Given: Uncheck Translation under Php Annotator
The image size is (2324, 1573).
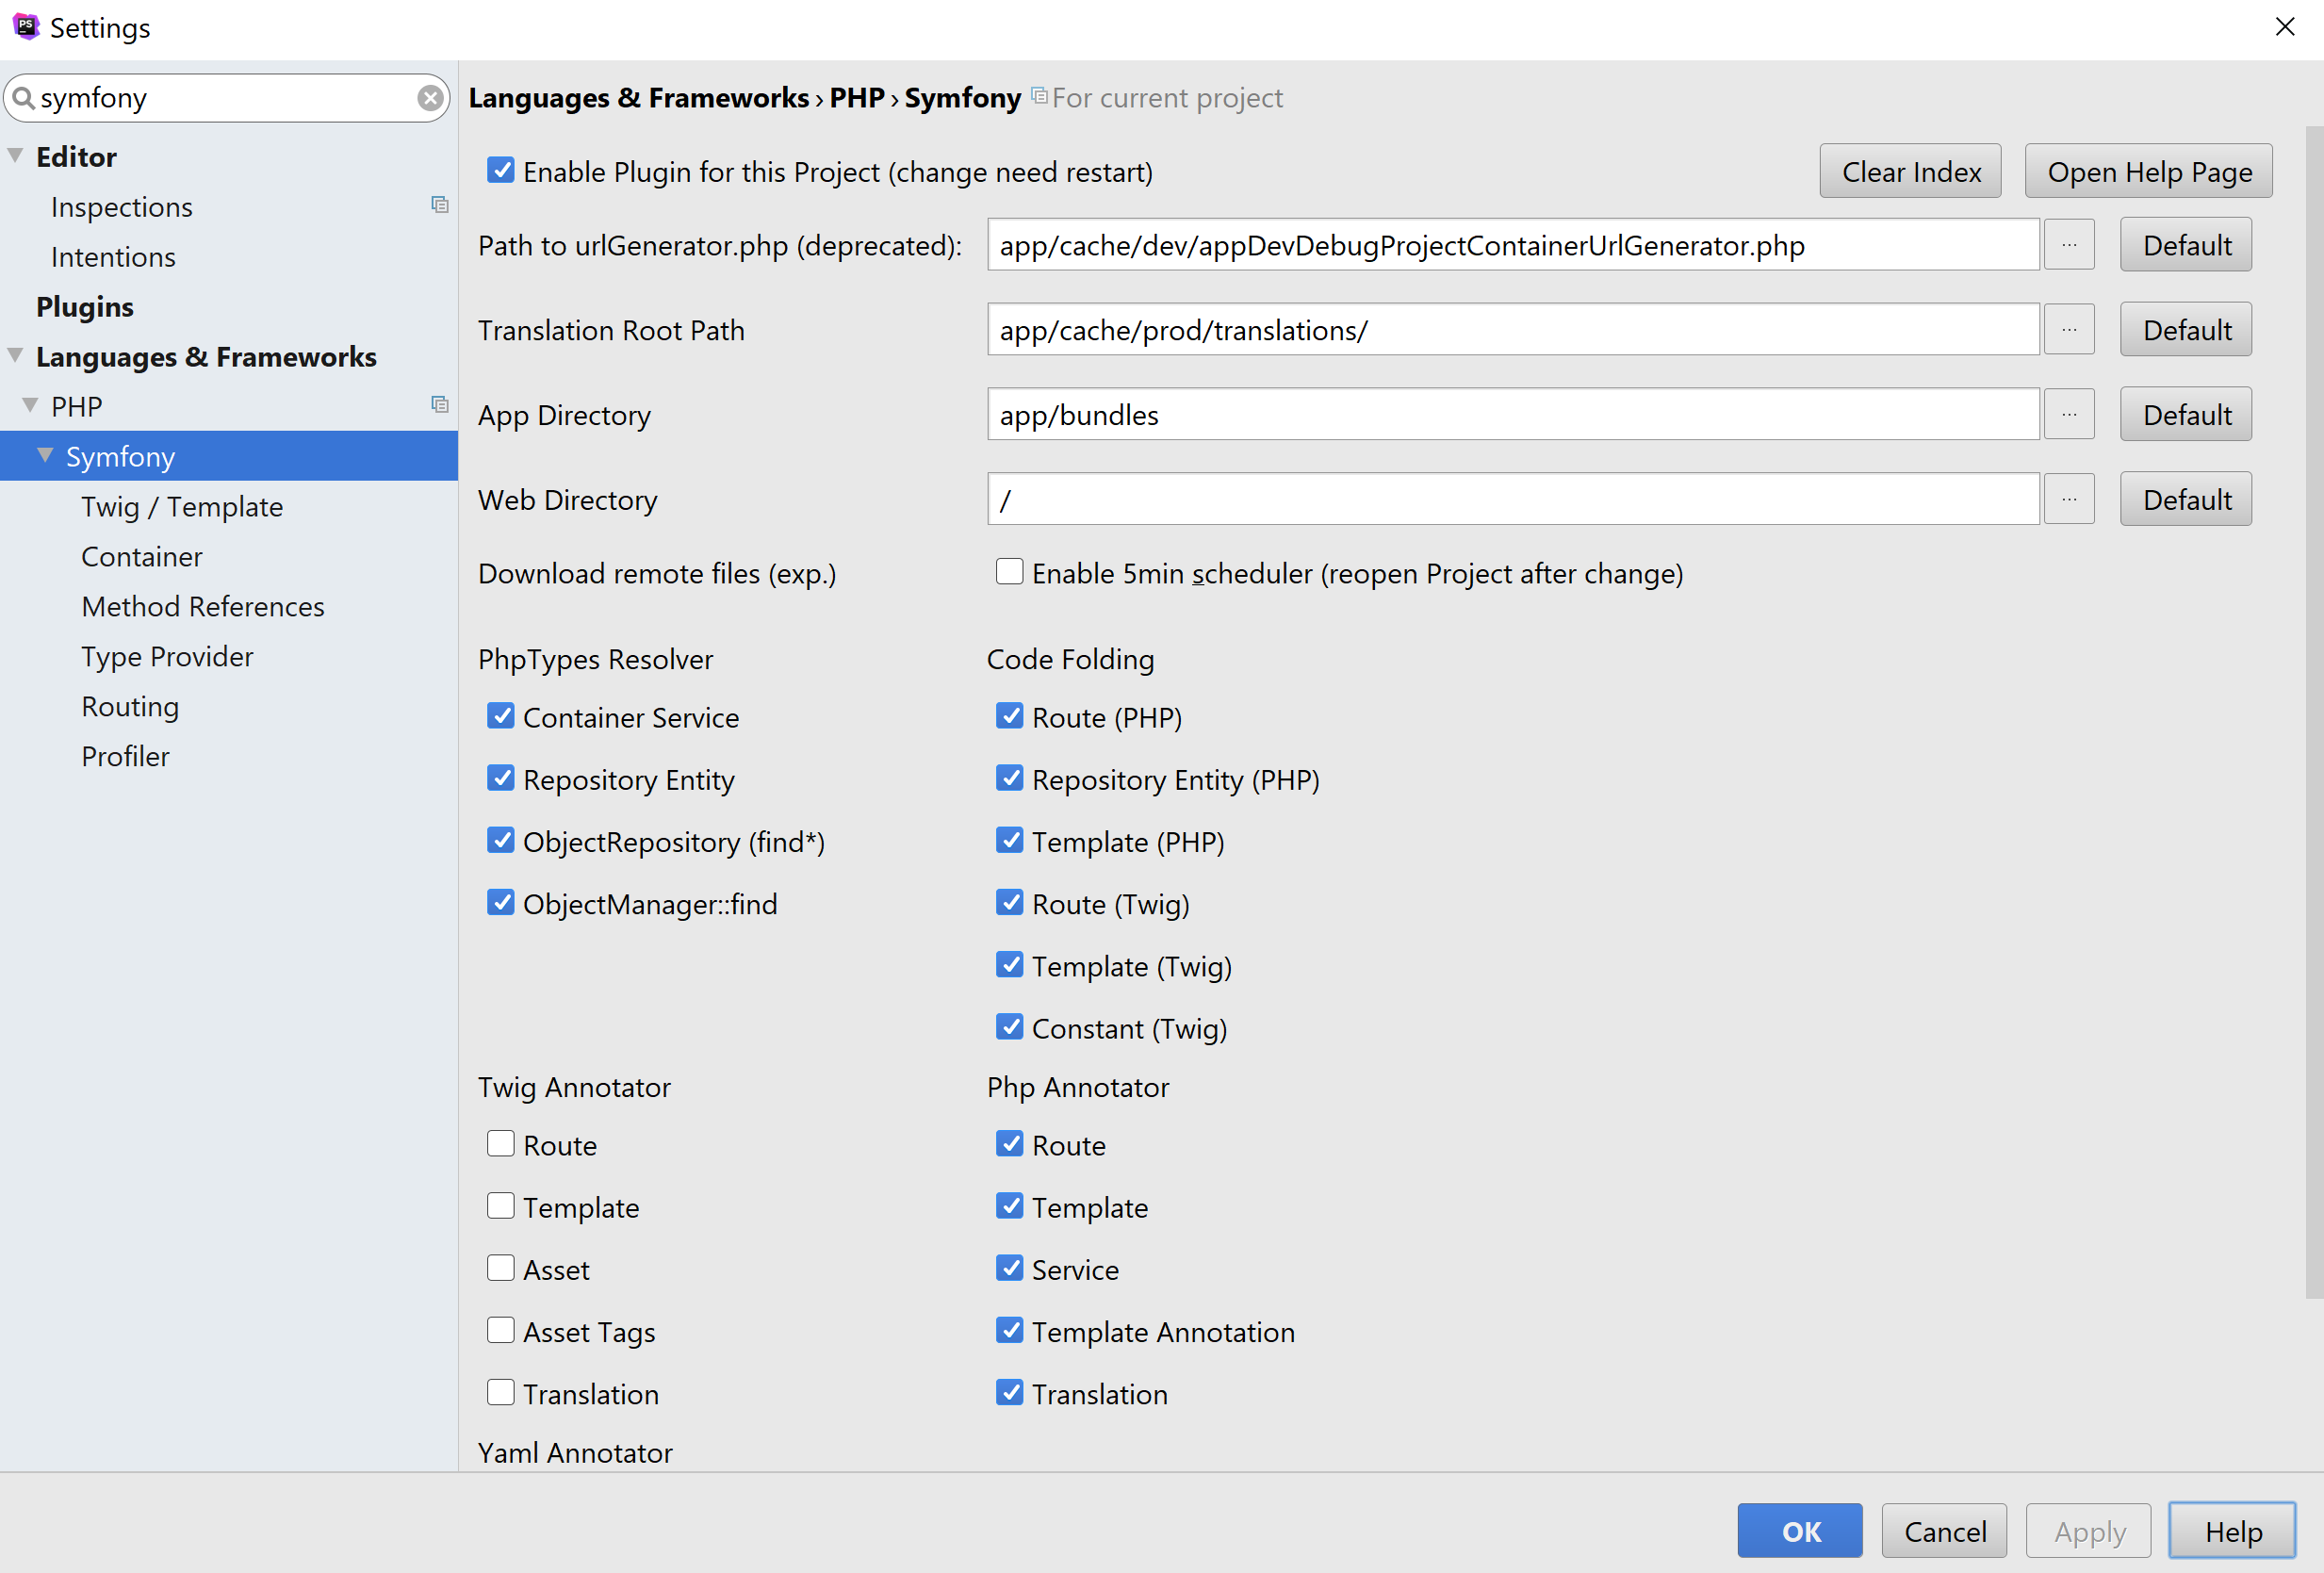Looking at the screenshot, I should [1010, 1393].
